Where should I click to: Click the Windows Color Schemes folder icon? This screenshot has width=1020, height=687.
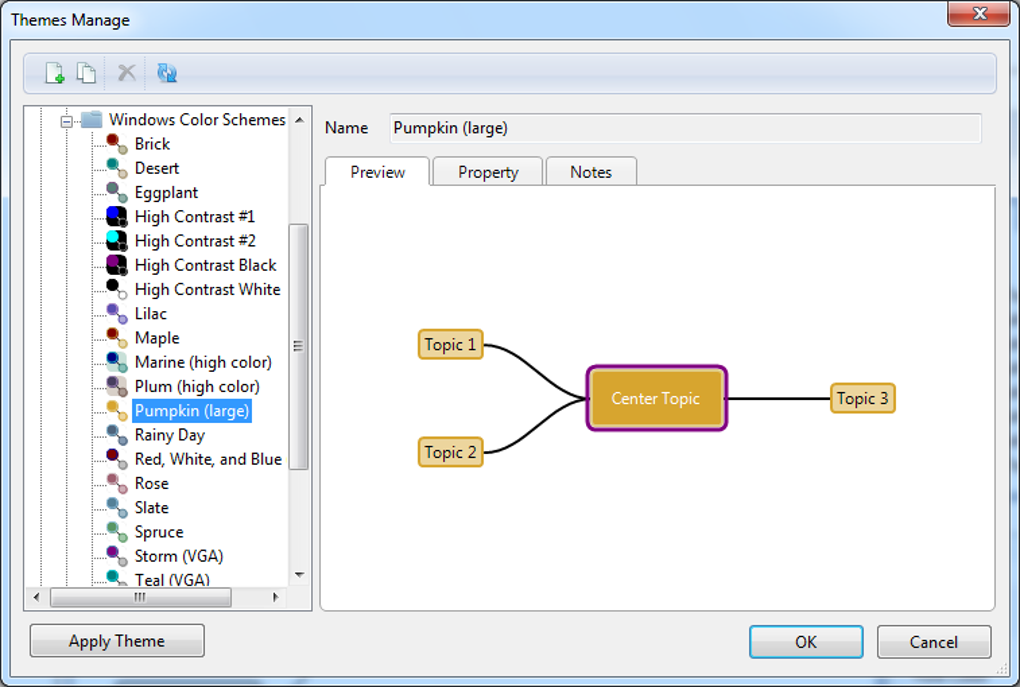click(92, 120)
